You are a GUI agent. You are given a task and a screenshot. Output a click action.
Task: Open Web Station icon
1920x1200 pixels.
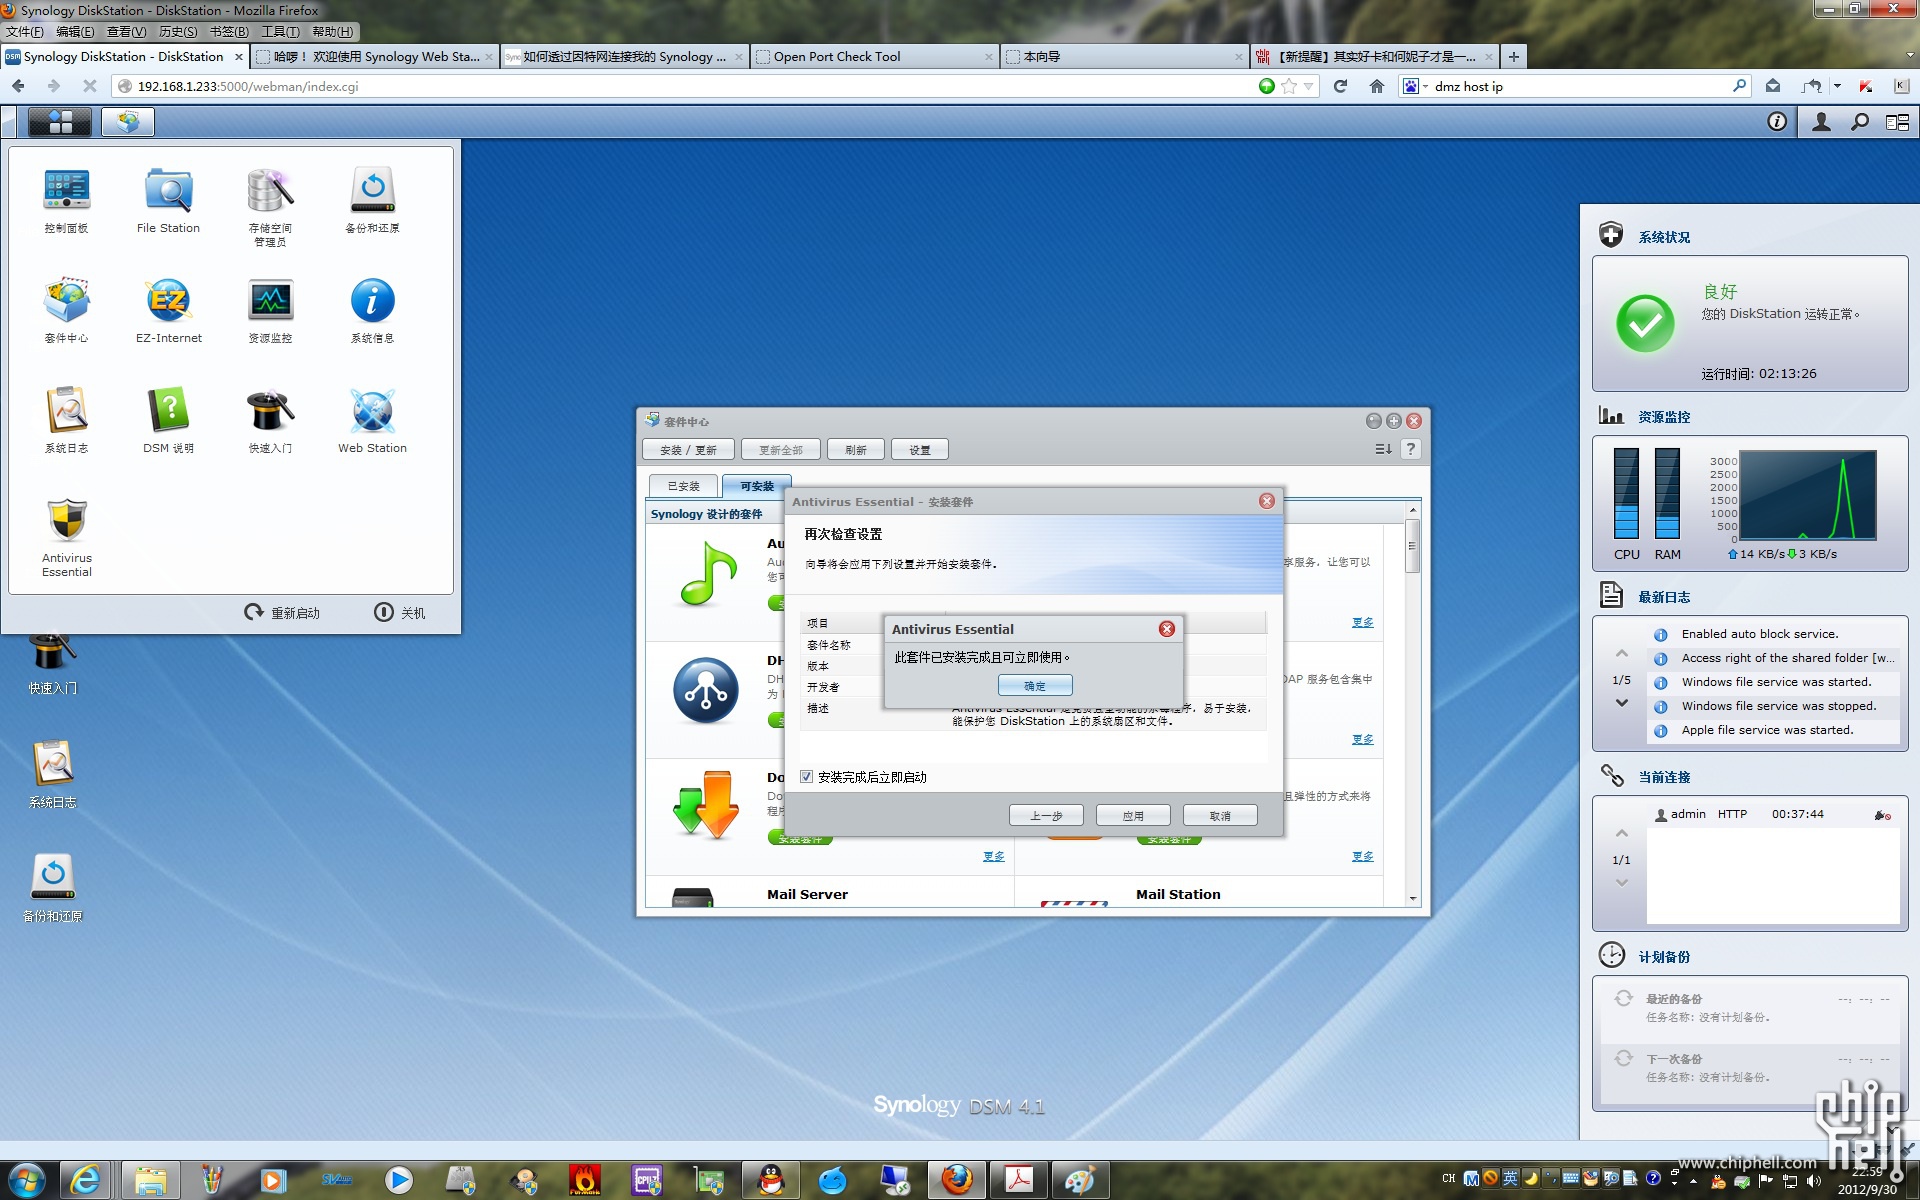pos(372,420)
